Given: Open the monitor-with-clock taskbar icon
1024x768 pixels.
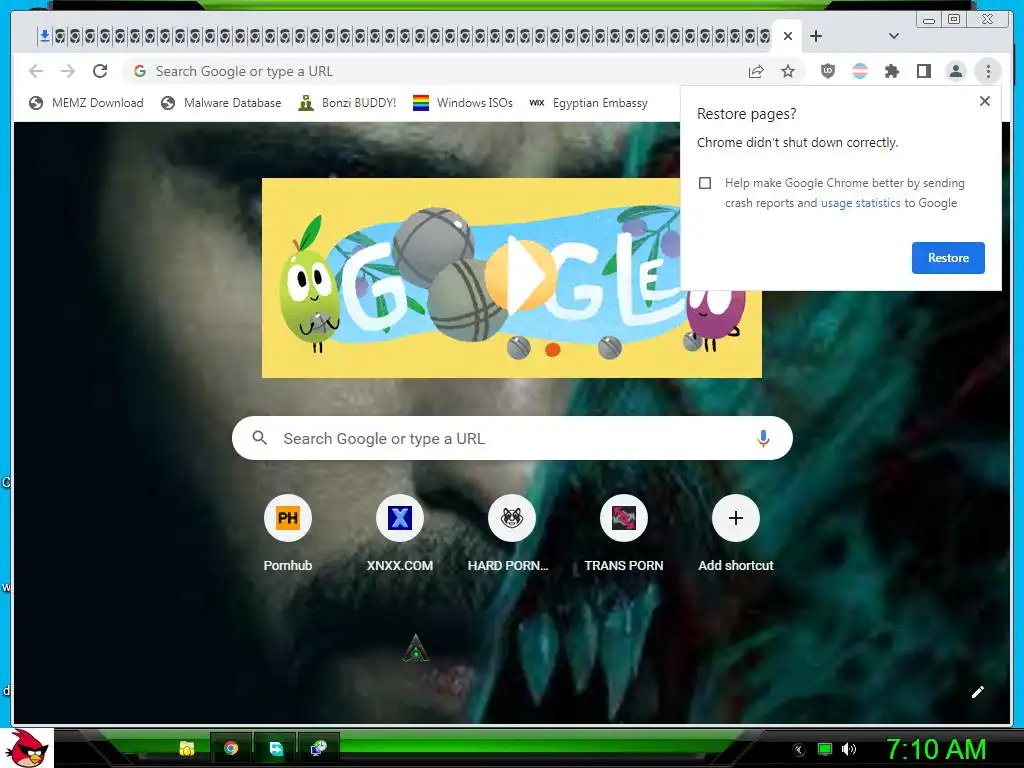Looking at the screenshot, I should pos(319,748).
